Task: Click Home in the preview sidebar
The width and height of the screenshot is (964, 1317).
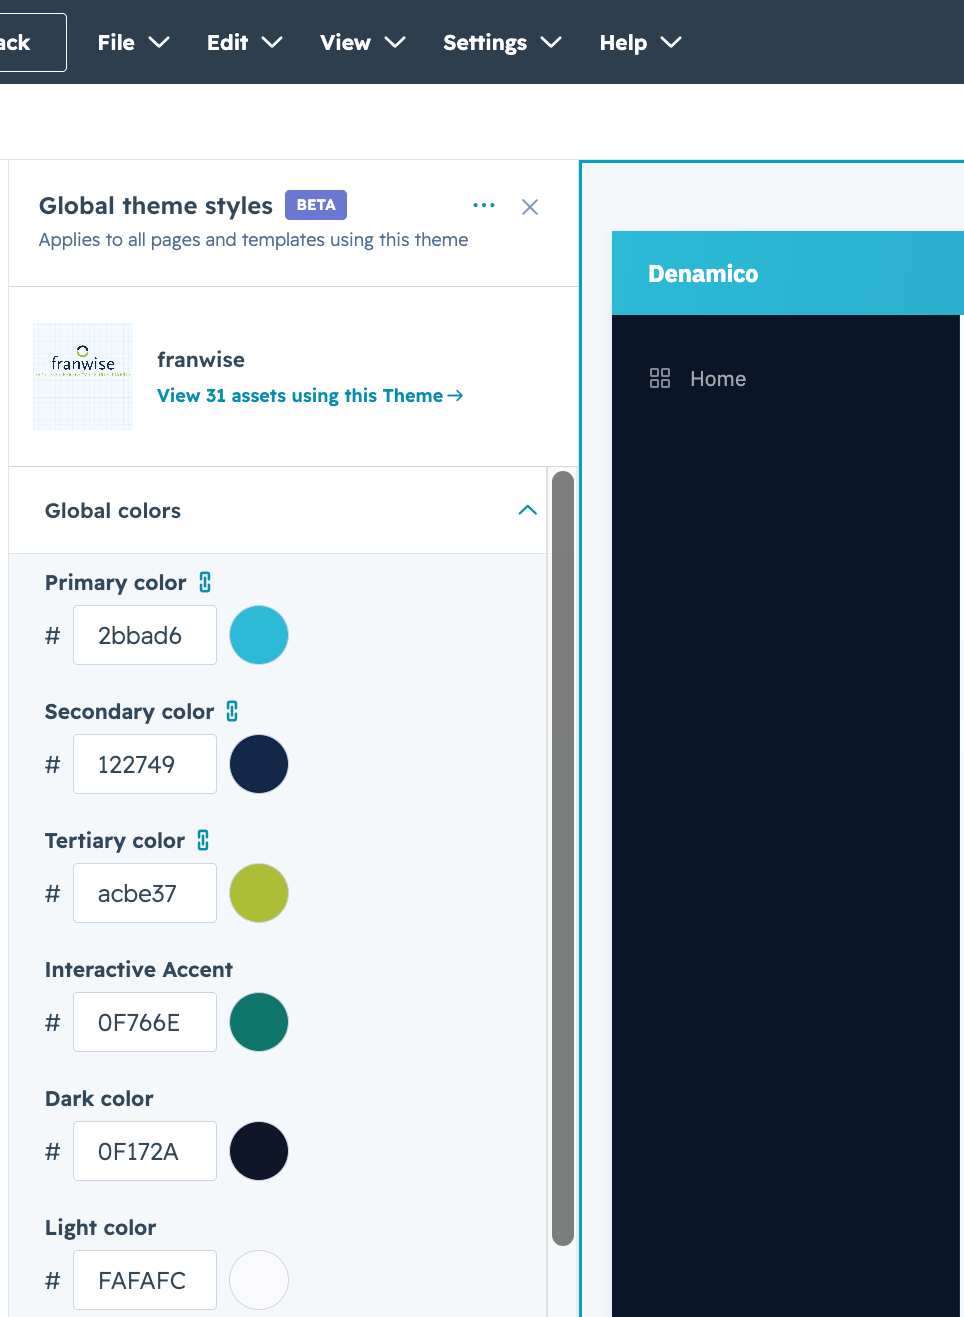Action: coord(718,378)
